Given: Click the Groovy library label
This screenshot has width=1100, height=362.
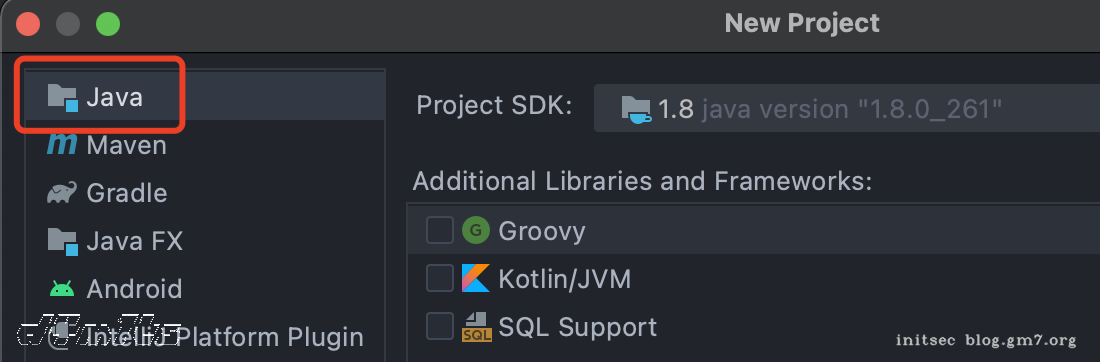Looking at the screenshot, I should click(x=542, y=231).
